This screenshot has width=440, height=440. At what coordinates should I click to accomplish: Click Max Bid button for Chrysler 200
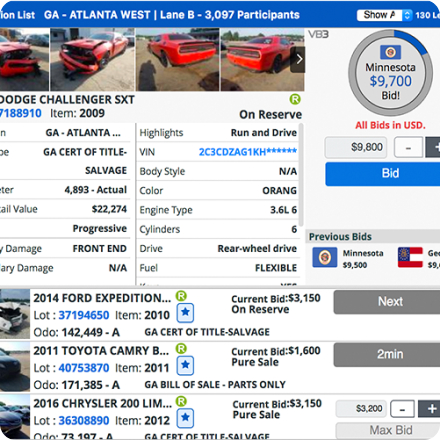point(388,431)
